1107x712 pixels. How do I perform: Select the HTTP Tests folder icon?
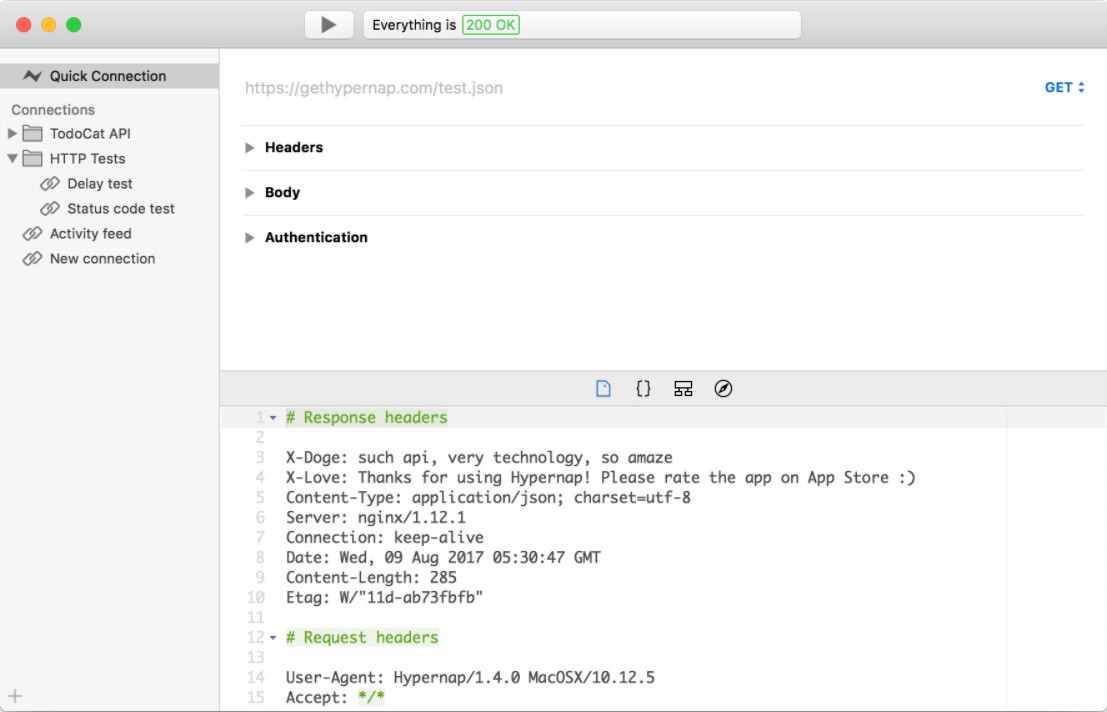click(x=32, y=158)
